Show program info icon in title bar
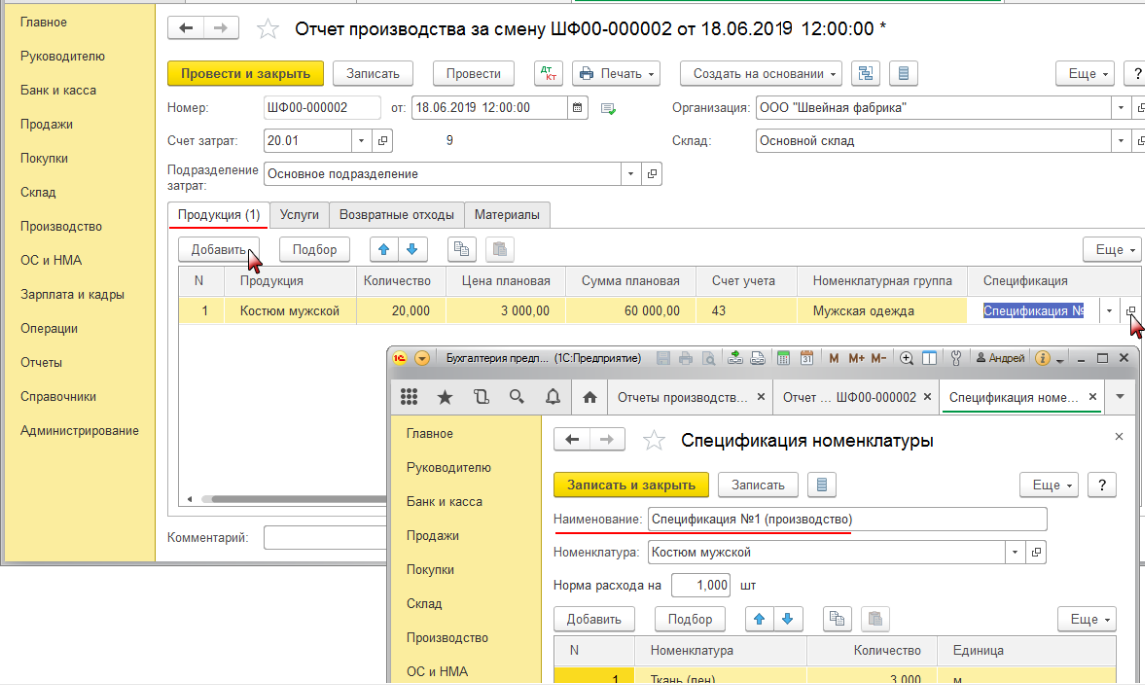 (1043, 358)
